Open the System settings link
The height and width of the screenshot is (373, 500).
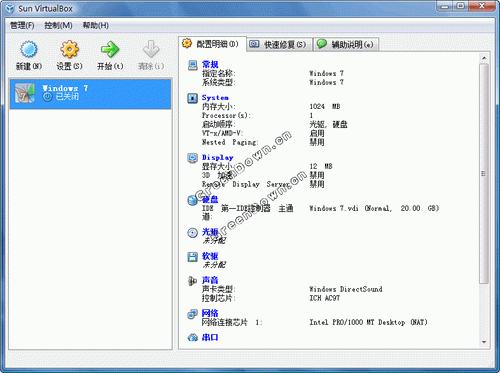[215, 98]
